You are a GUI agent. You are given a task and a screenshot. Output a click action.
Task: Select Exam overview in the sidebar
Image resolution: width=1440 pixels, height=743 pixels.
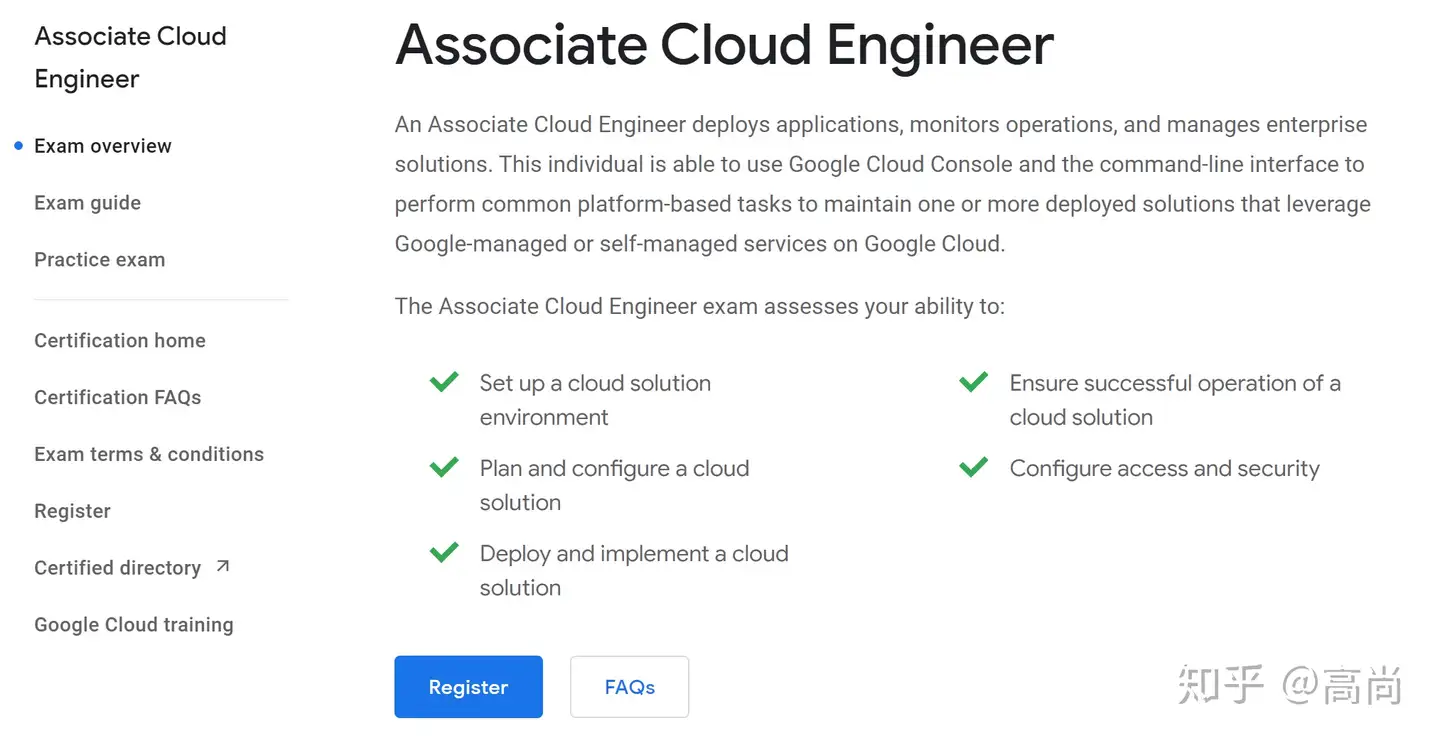(x=103, y=146)
